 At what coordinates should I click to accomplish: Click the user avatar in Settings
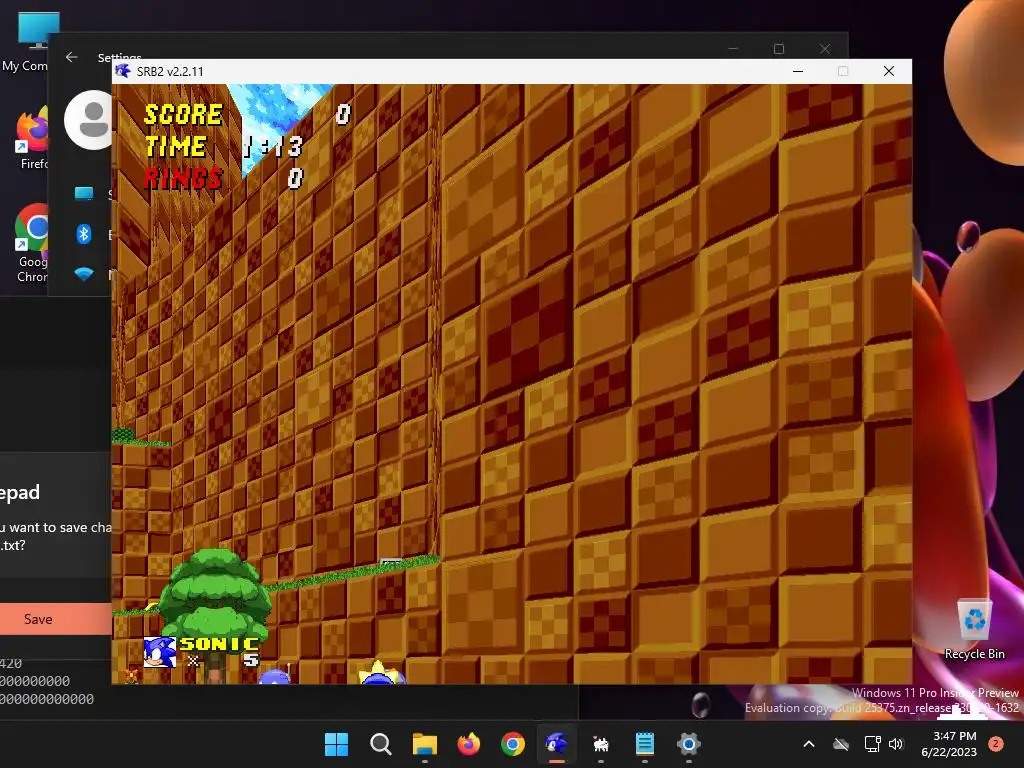(x=89, y=121)
